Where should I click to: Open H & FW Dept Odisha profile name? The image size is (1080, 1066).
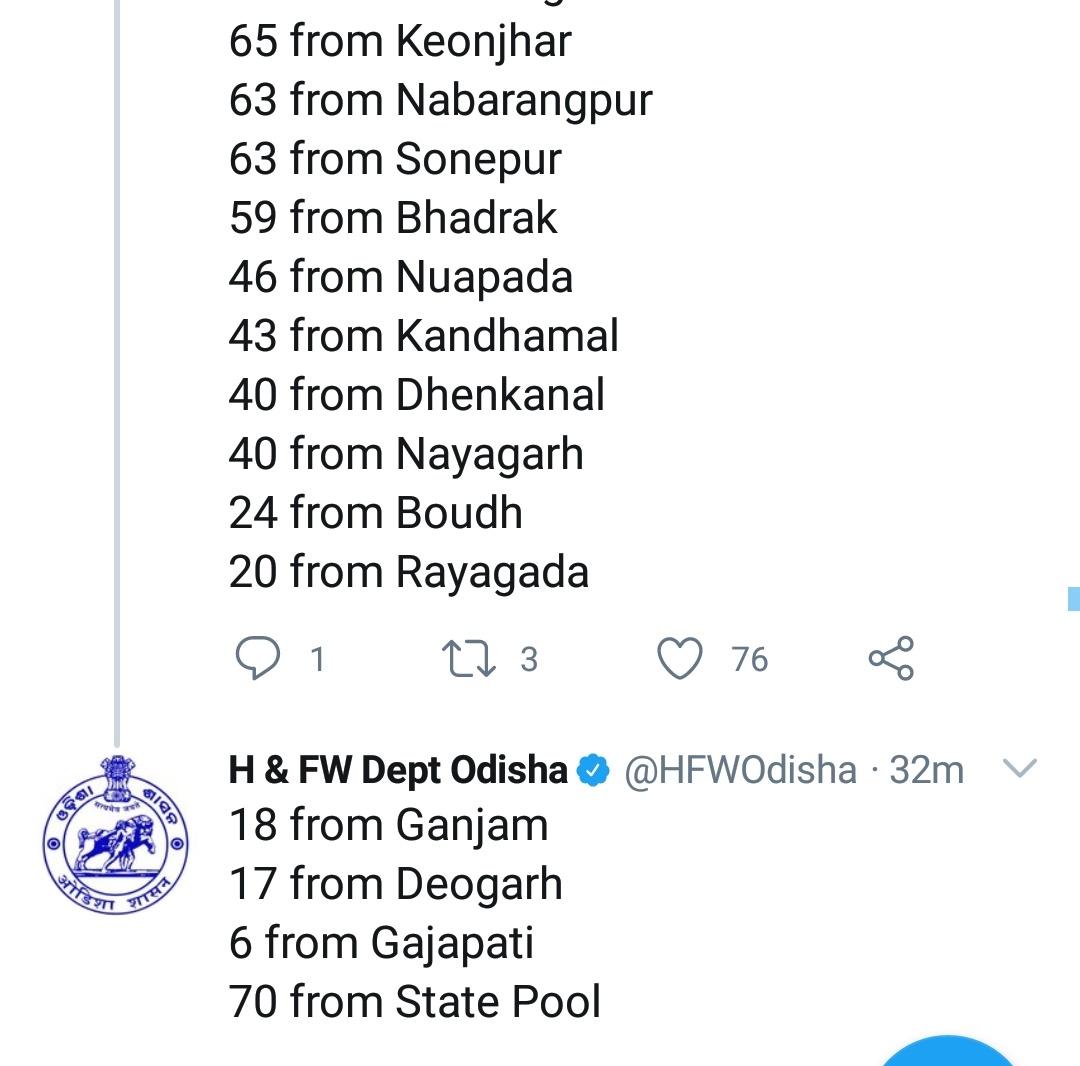398,770
